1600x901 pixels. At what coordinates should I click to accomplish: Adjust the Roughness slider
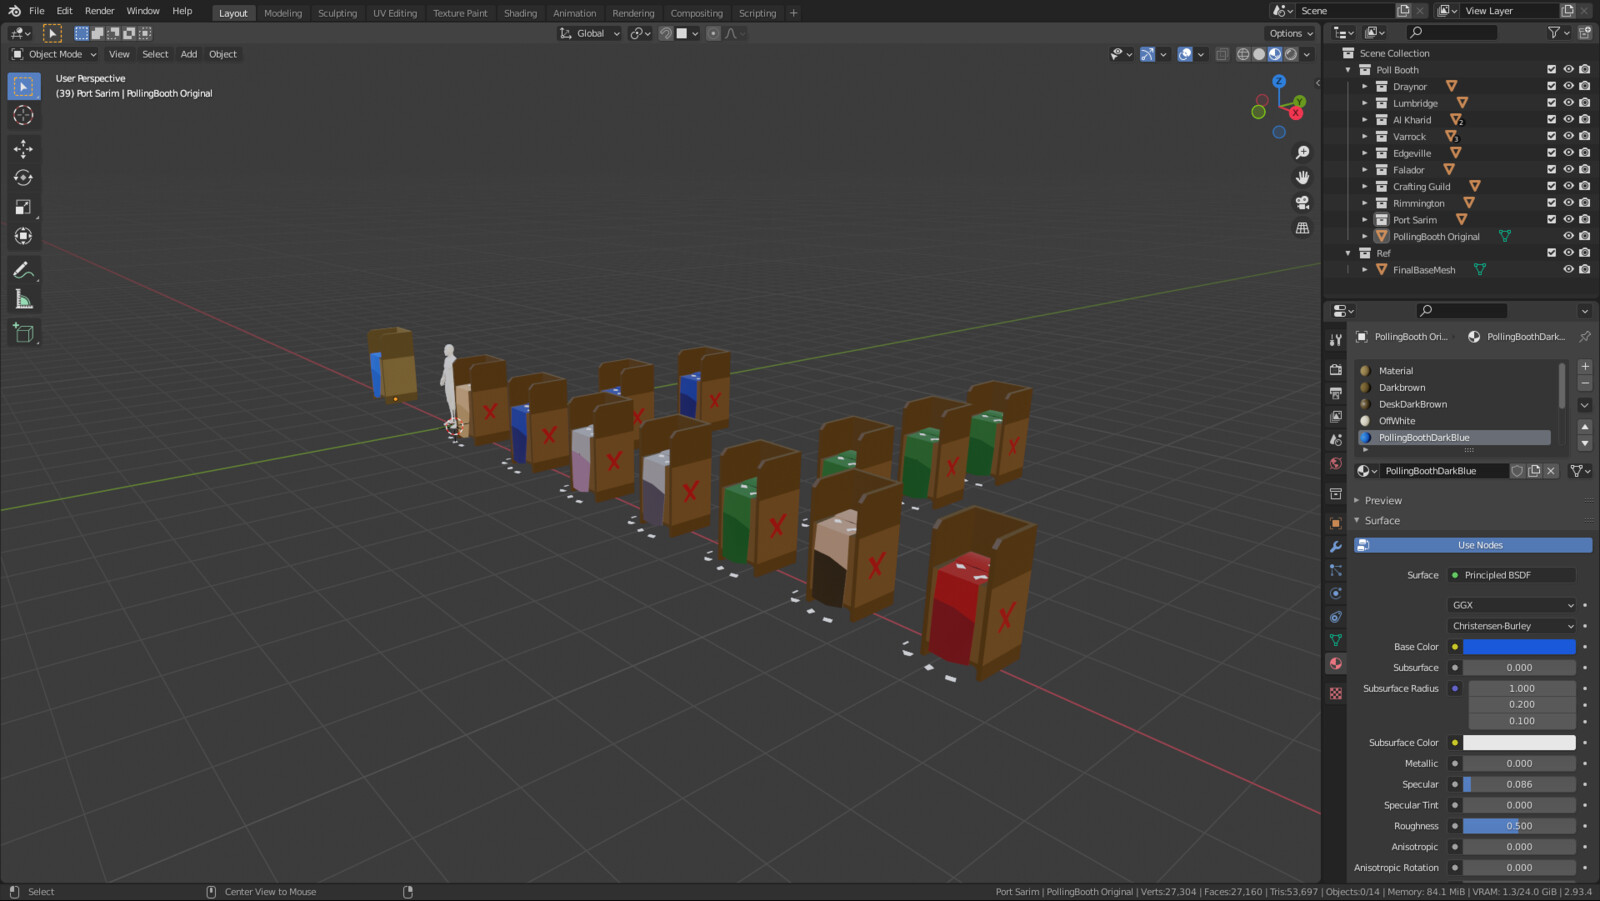point(1519,826)
